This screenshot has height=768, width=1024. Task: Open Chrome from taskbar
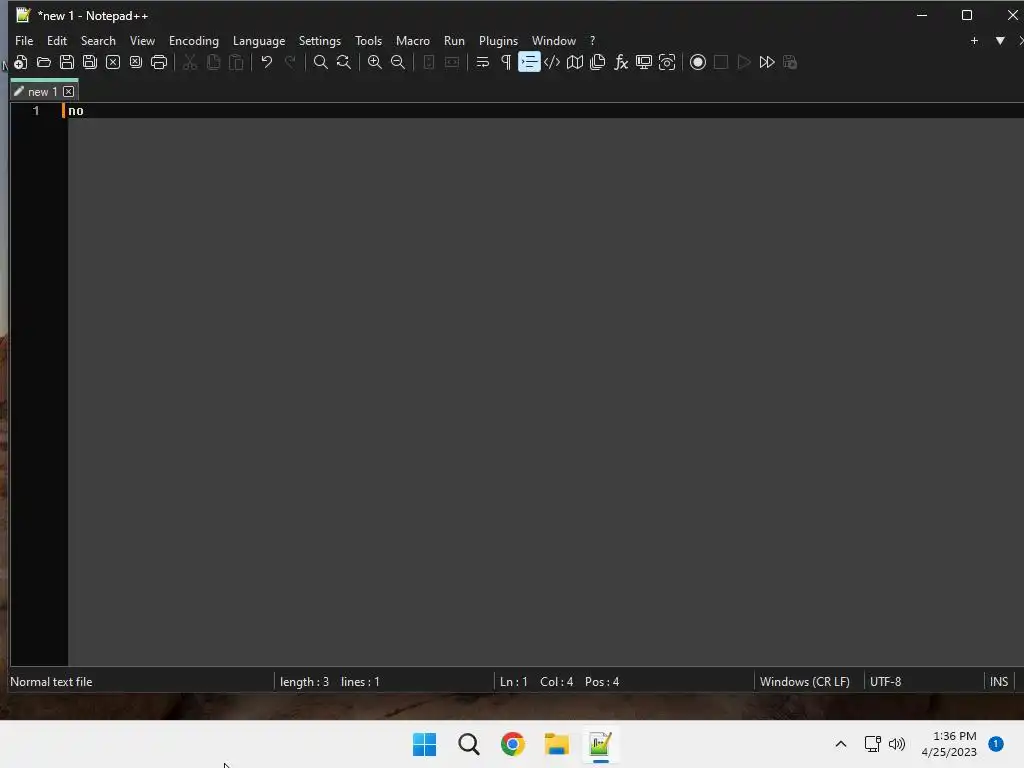513,744
